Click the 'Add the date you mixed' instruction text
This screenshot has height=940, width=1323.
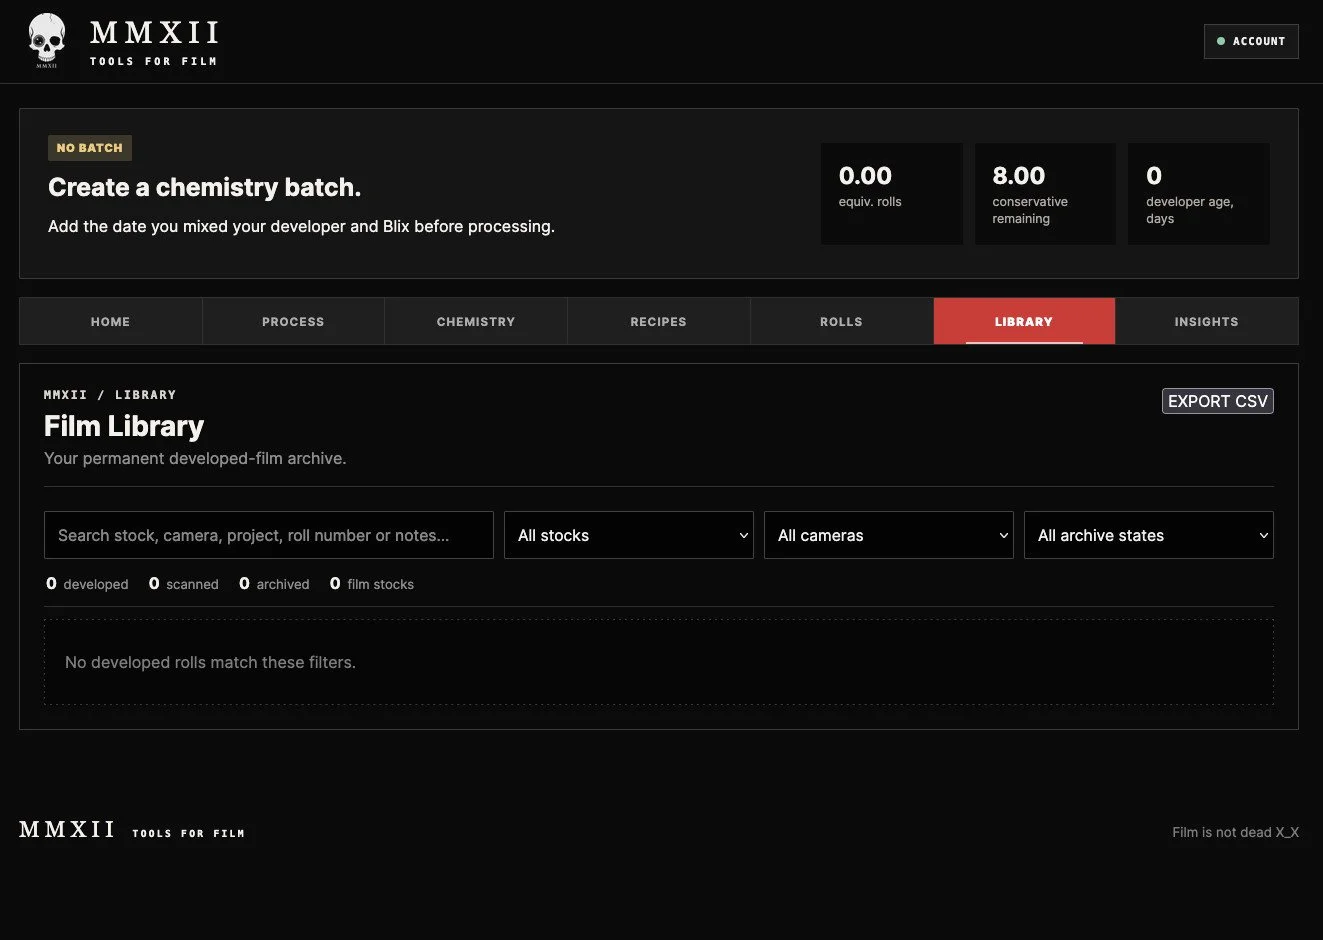(x=301, y=226)
